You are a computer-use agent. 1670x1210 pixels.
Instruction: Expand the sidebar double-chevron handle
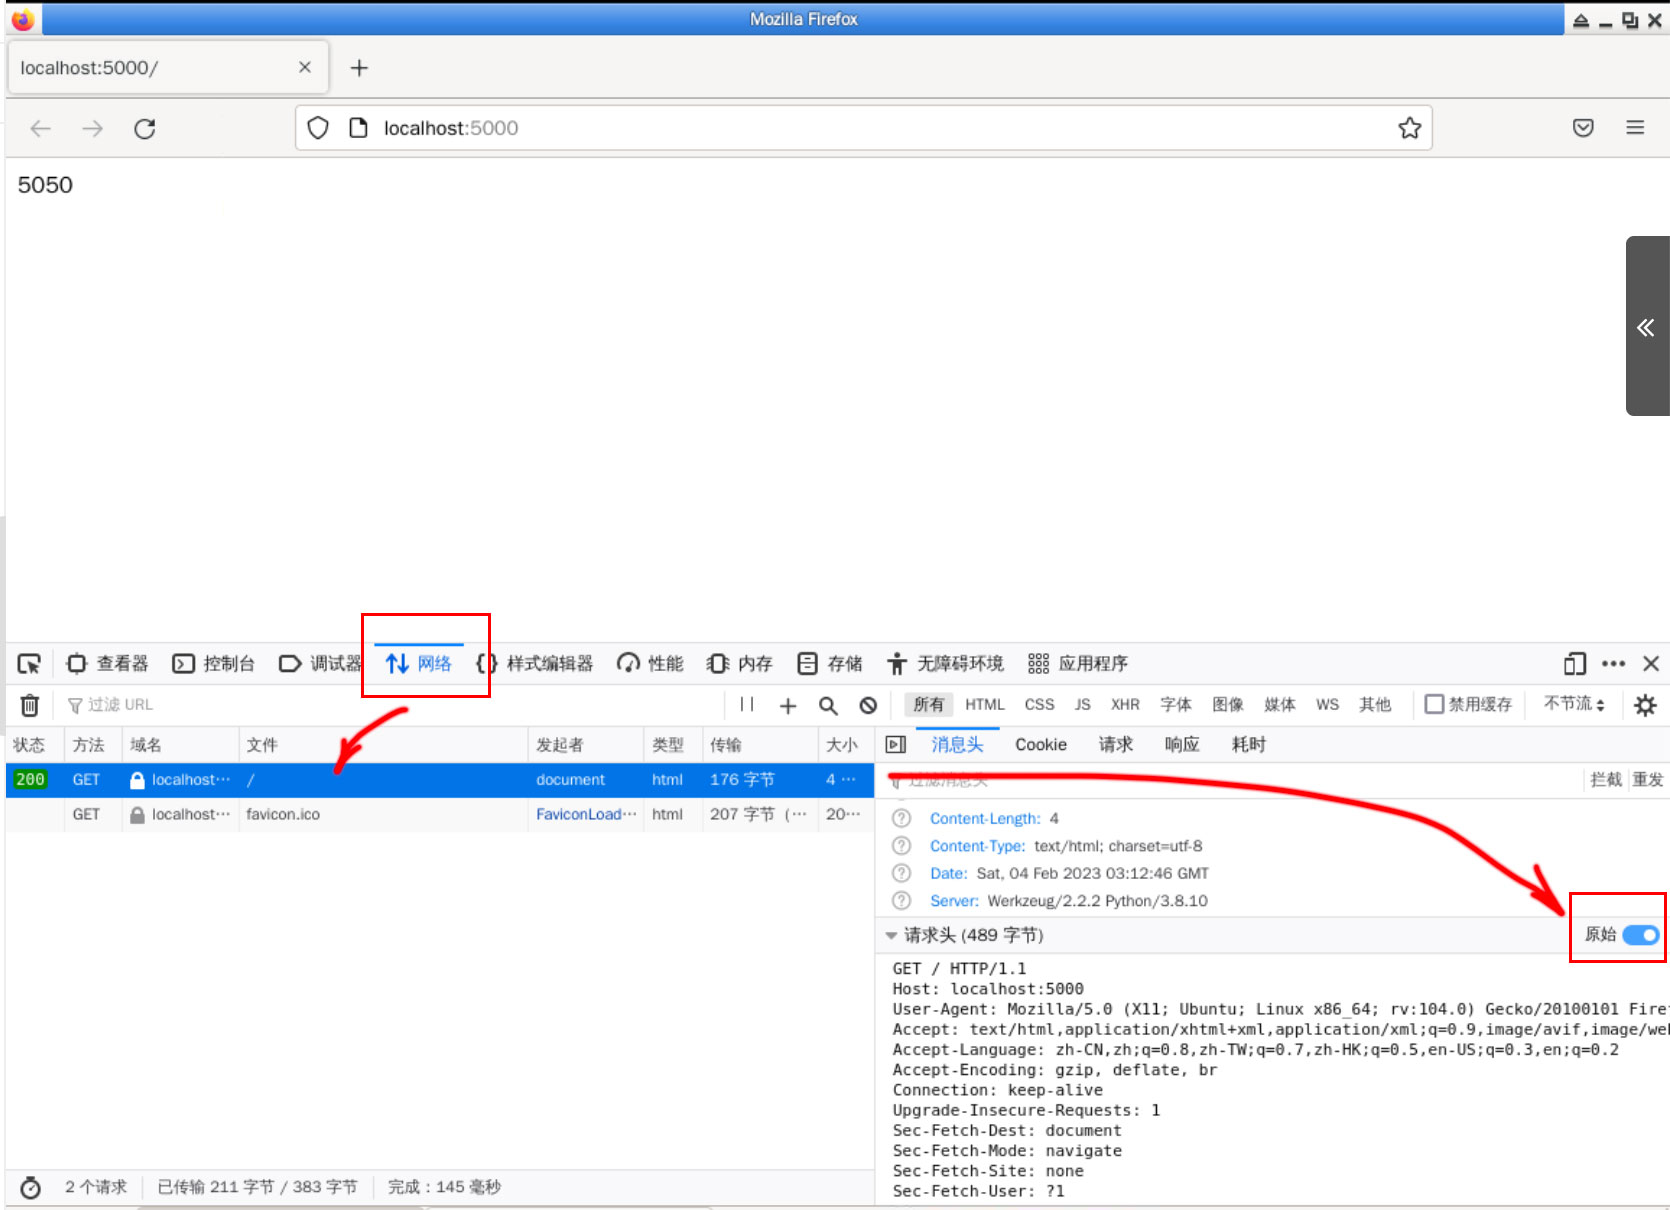[x=1646, y=327]
